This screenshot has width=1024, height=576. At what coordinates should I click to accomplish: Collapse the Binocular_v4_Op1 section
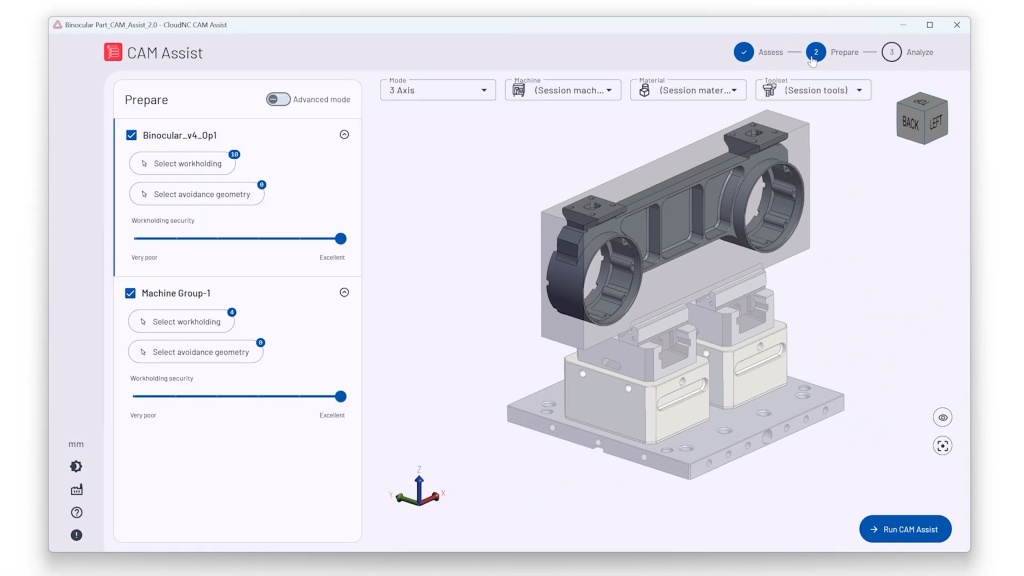344,135
